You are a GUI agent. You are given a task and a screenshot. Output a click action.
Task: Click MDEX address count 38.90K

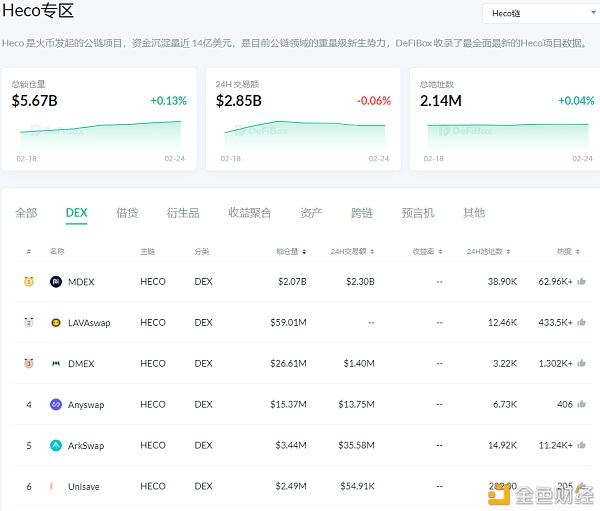coord(502,282)
